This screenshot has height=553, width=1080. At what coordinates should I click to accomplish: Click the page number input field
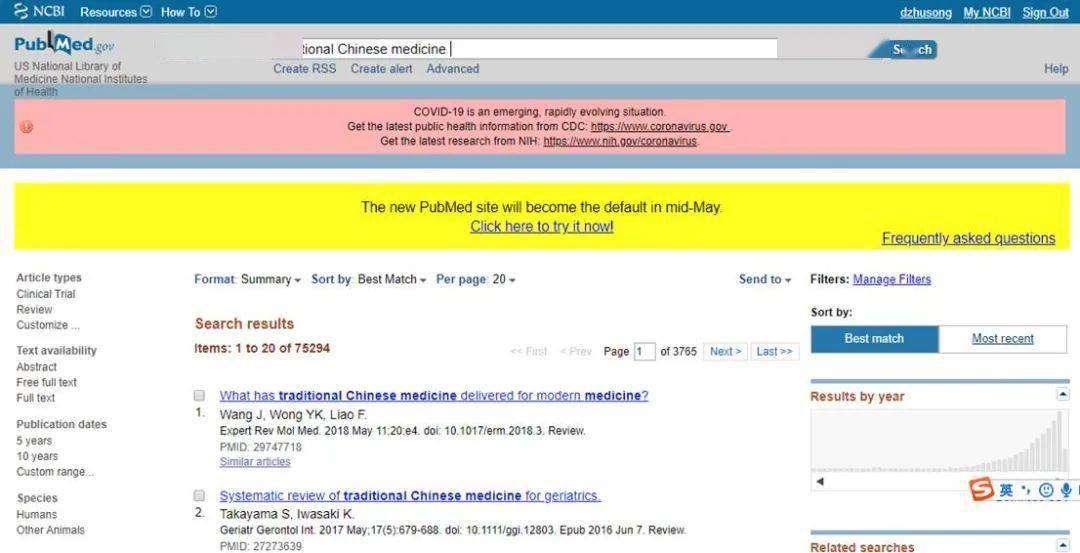(x=644, y=352)
